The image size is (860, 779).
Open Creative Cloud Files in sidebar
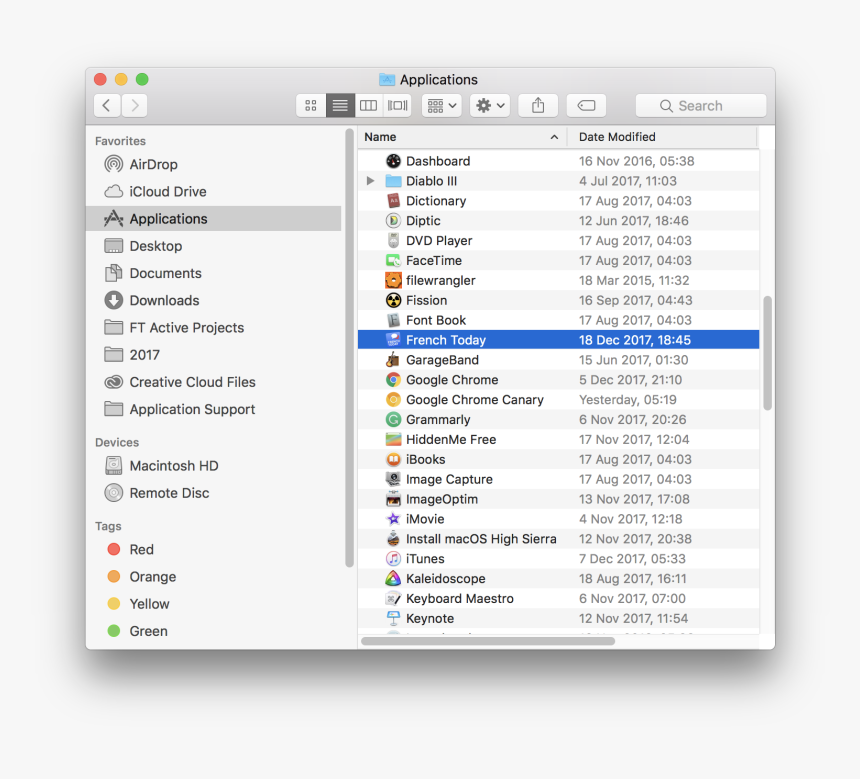point(213,382)
